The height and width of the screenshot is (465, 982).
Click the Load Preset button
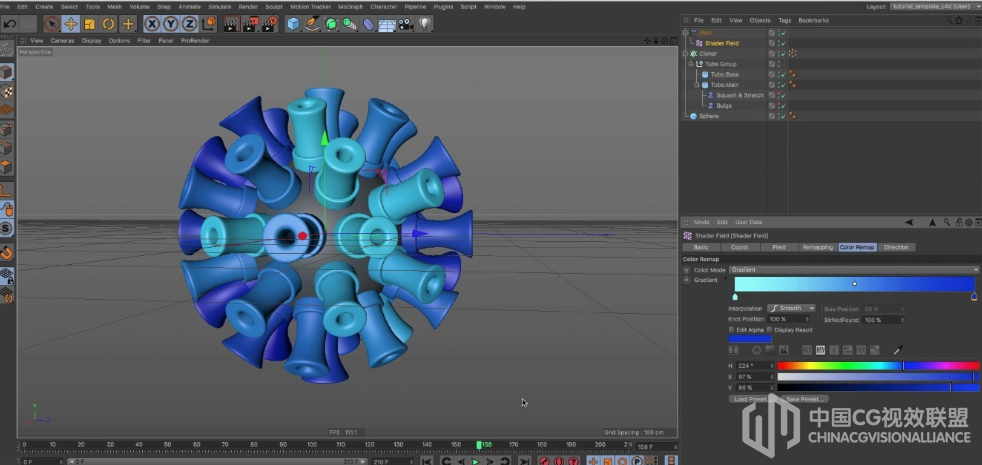coord(750,399)
